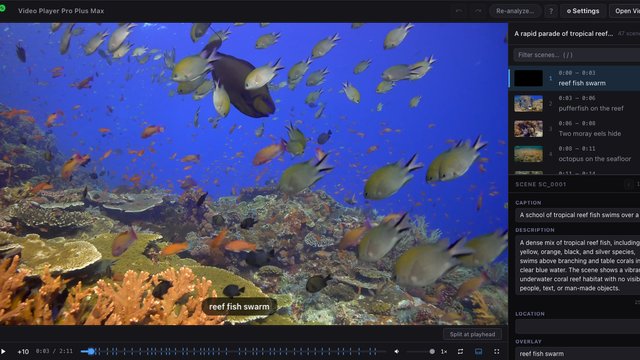Select scene 1 reef fish swarm
The height and width of the screenshot is (360, 640).
pos(575,78)
